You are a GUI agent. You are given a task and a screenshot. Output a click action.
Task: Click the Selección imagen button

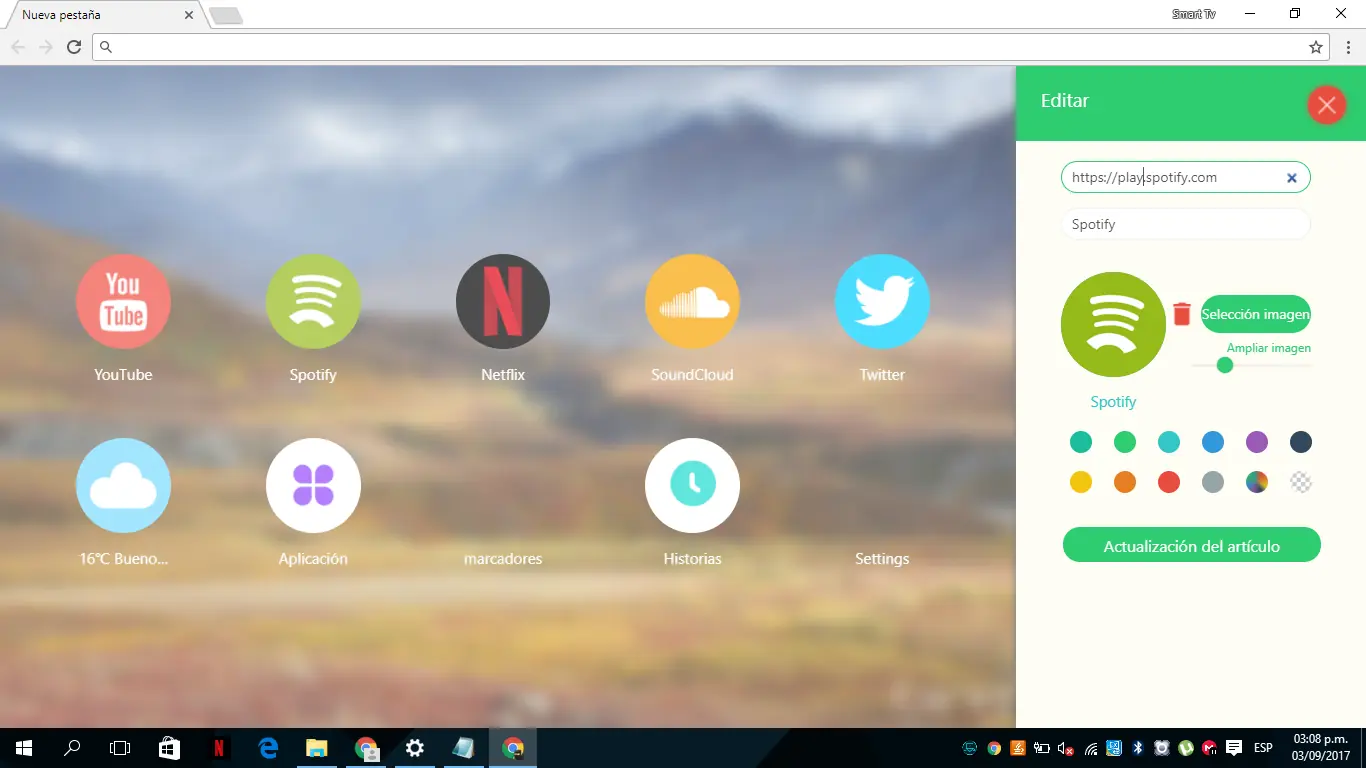(1255, 314)
